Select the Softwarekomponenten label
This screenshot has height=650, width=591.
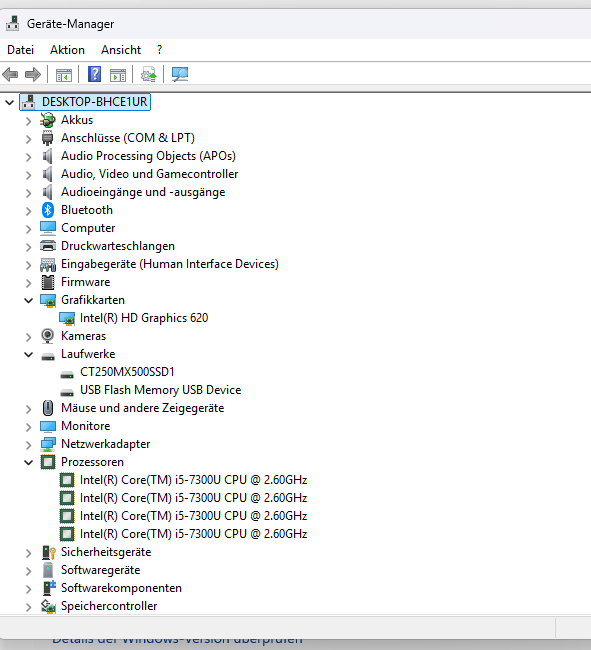click(x=121, y=588)
